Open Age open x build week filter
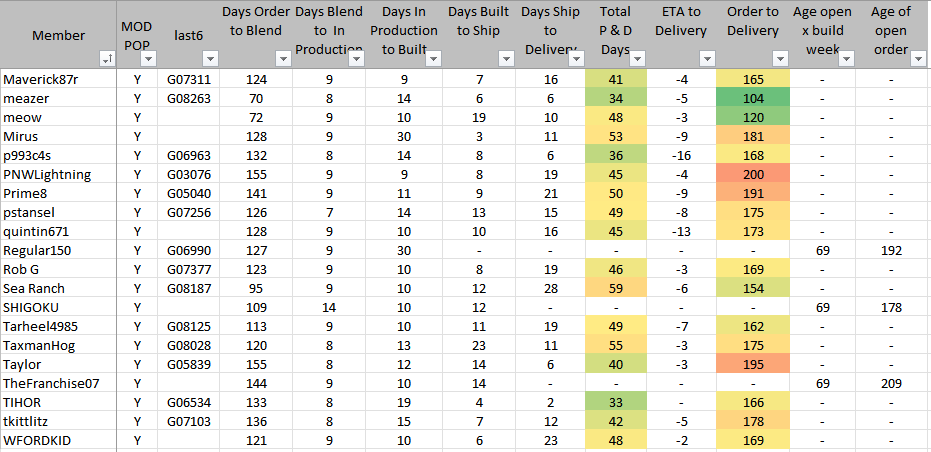Screen dimensions: 931x452 [x=845, y=59]
